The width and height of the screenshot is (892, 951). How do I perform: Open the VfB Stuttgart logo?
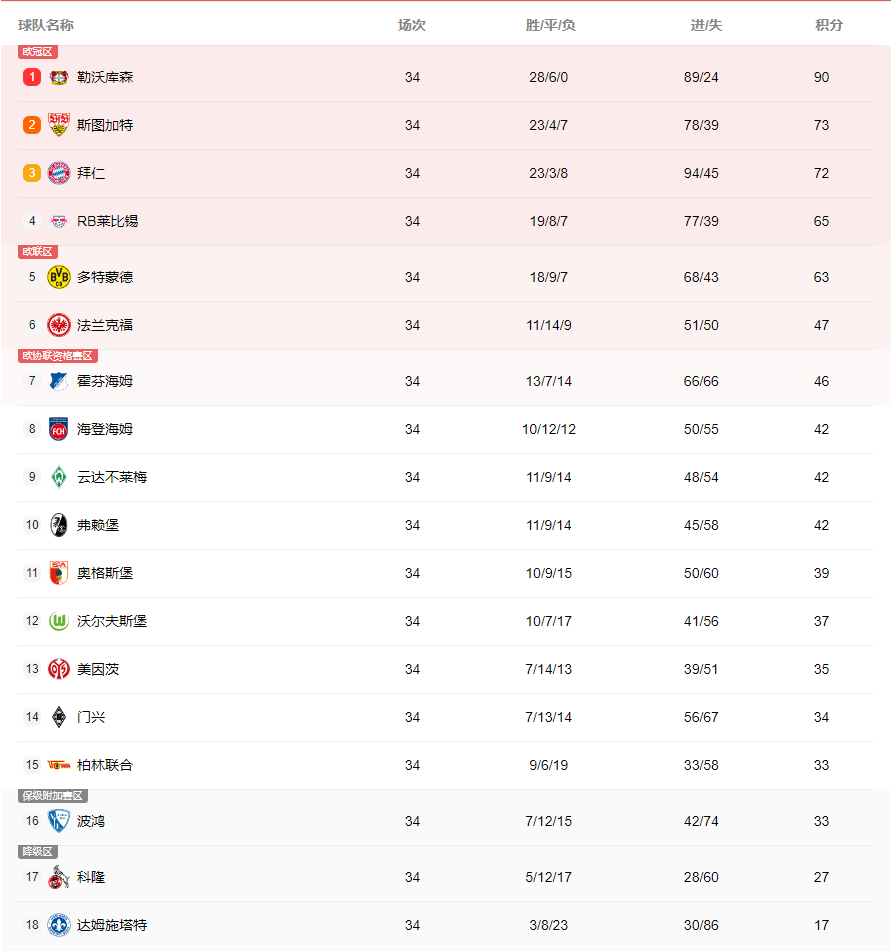tap(59, 125)
